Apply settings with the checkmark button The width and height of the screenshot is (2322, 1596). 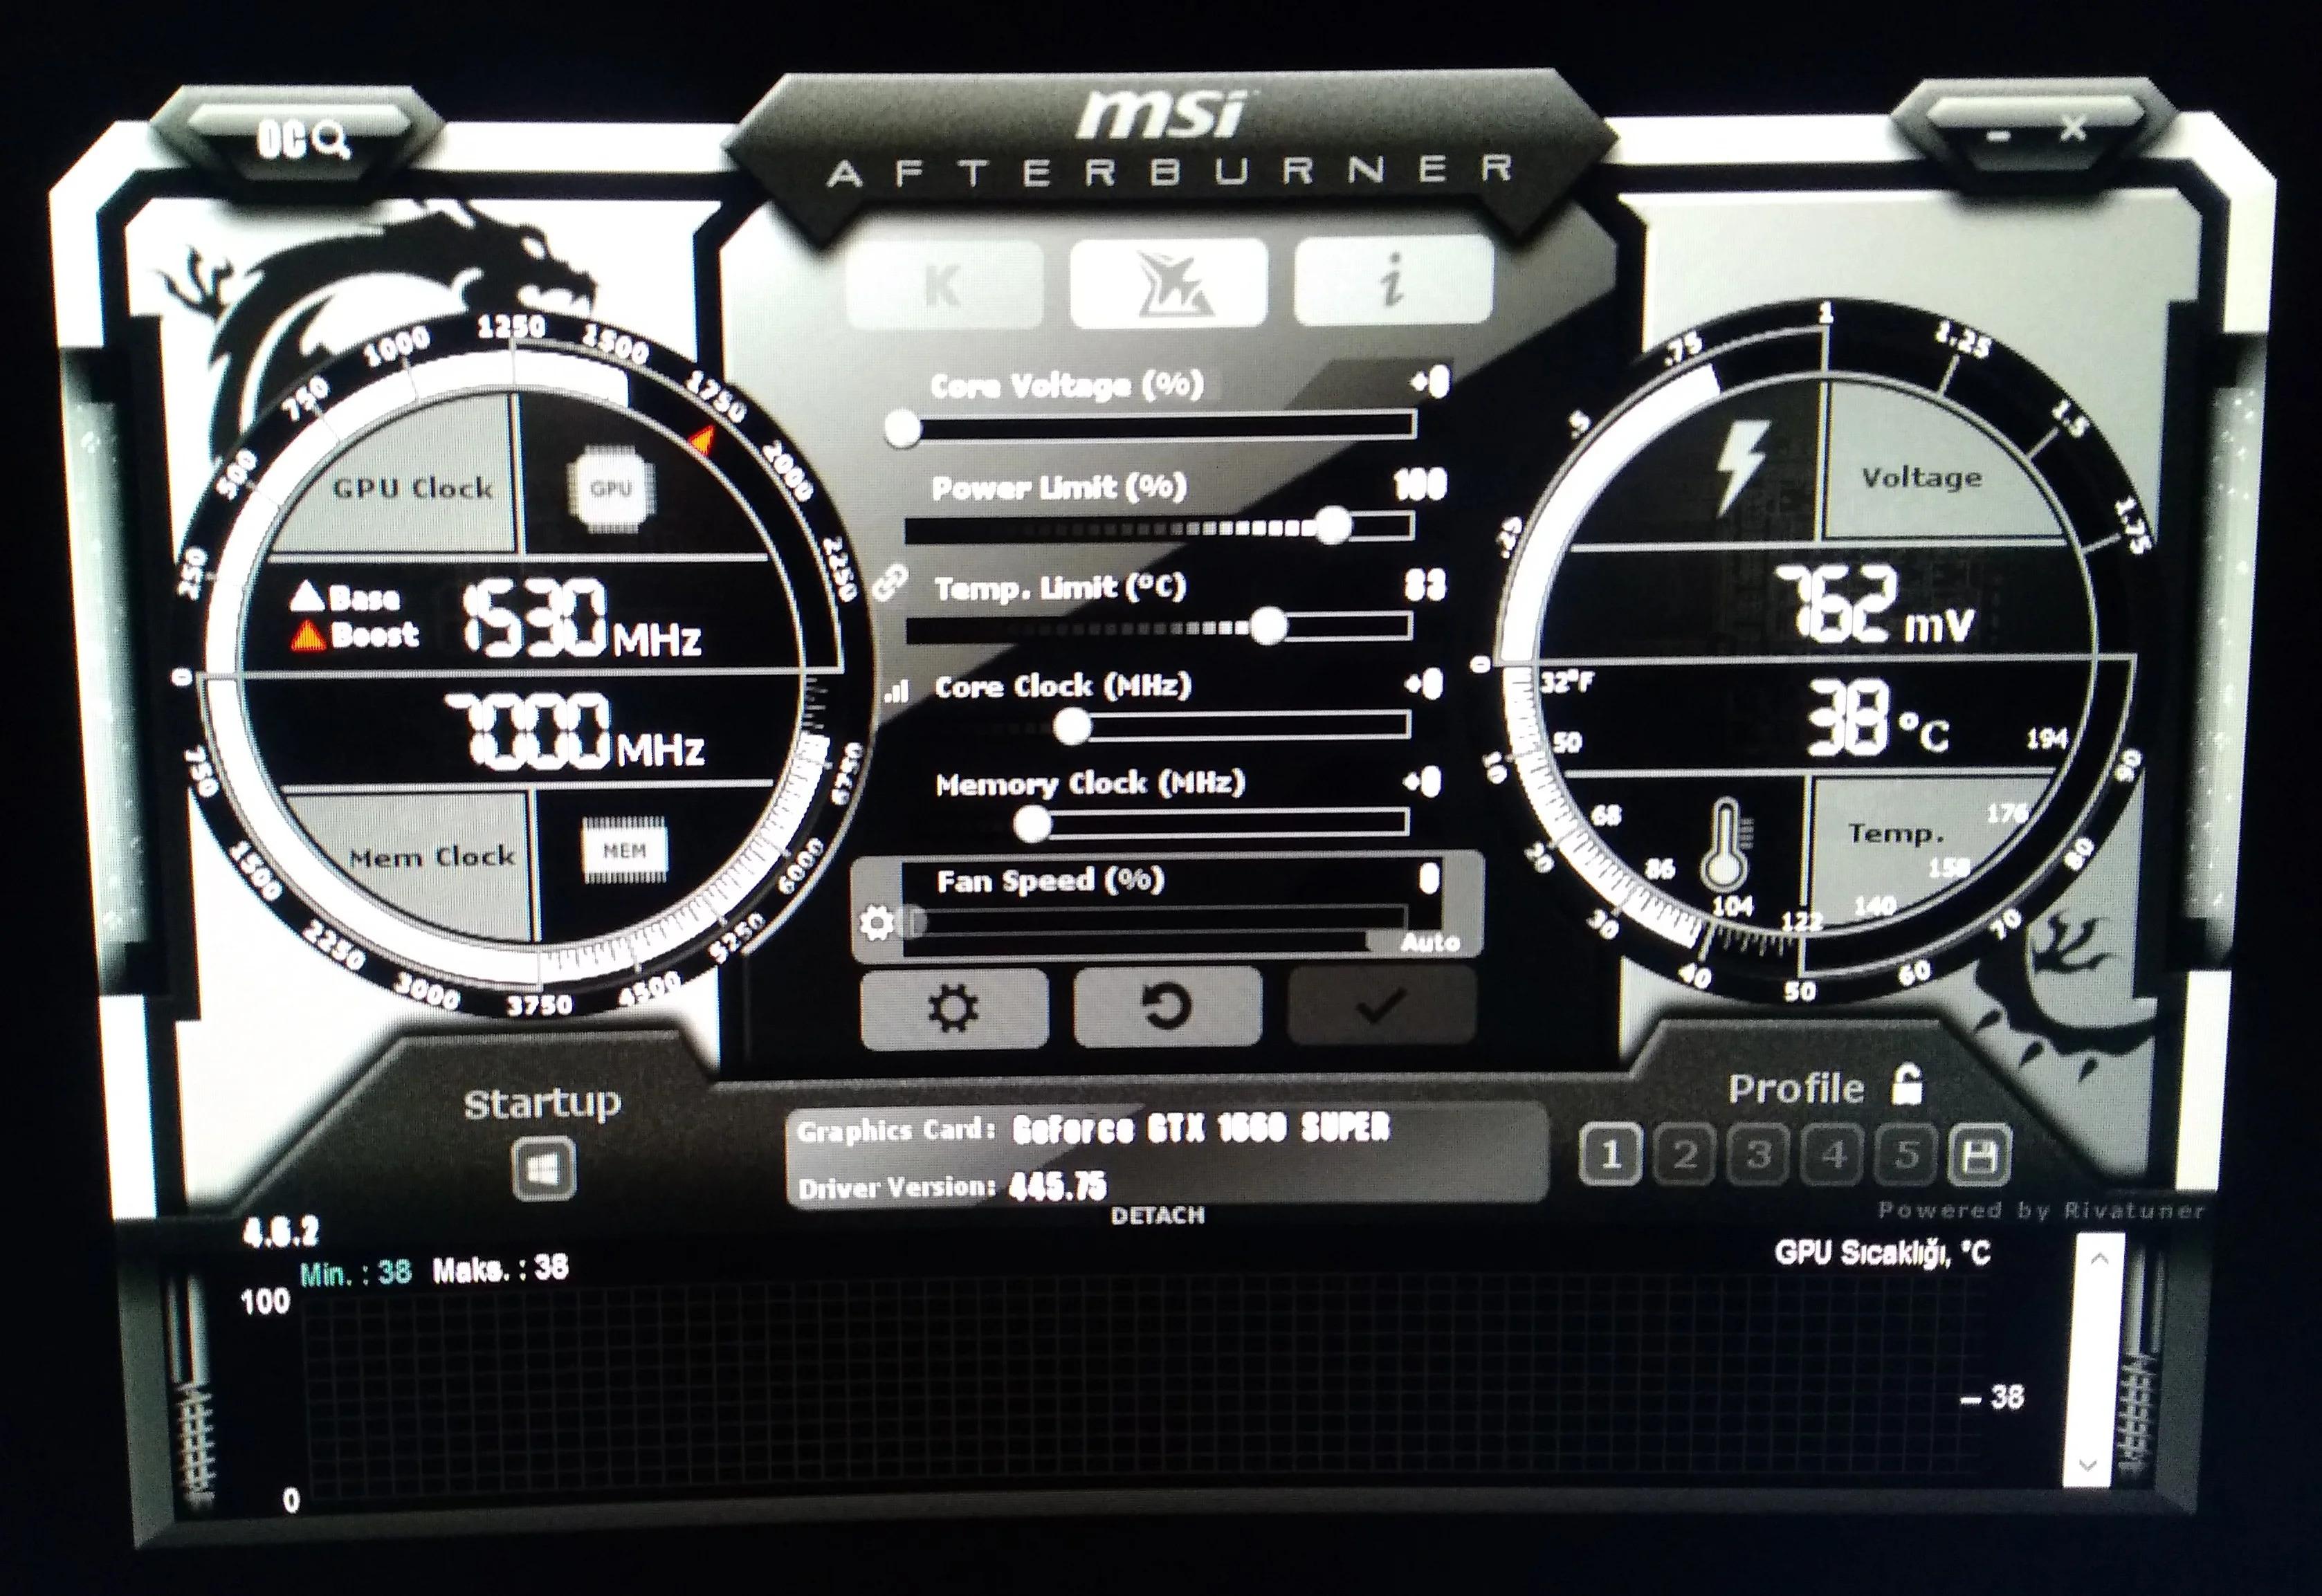click(x=1381, y=1006)
